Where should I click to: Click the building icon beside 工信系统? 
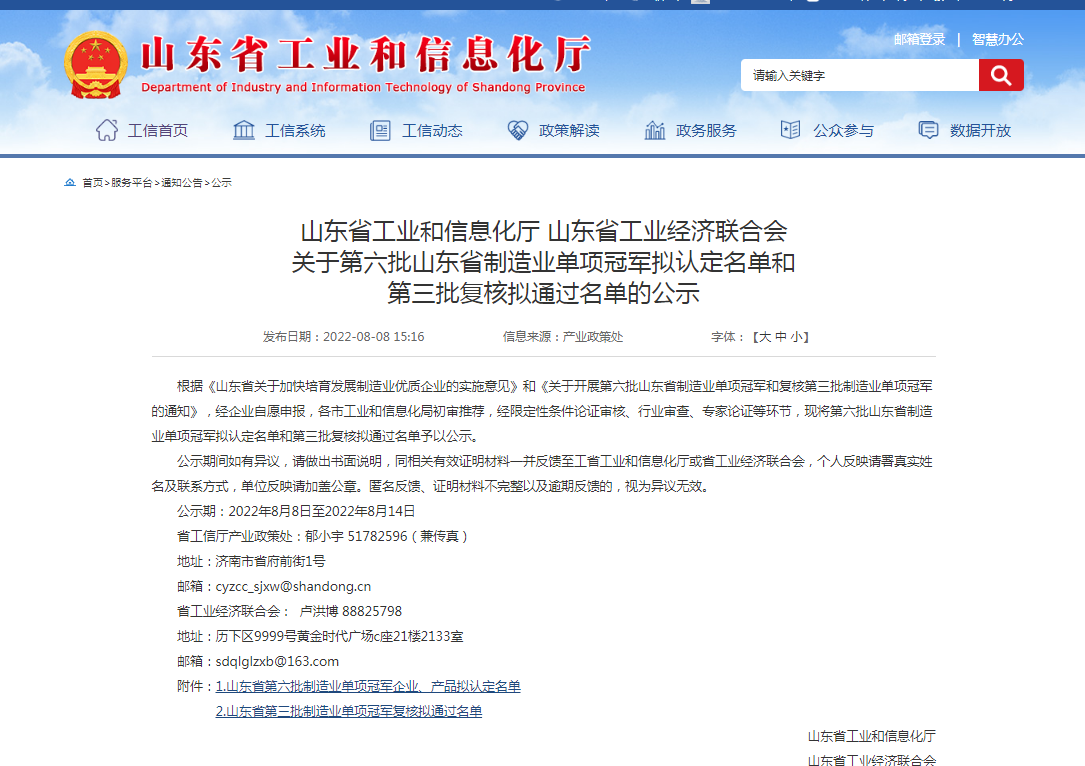click(244, 130)
